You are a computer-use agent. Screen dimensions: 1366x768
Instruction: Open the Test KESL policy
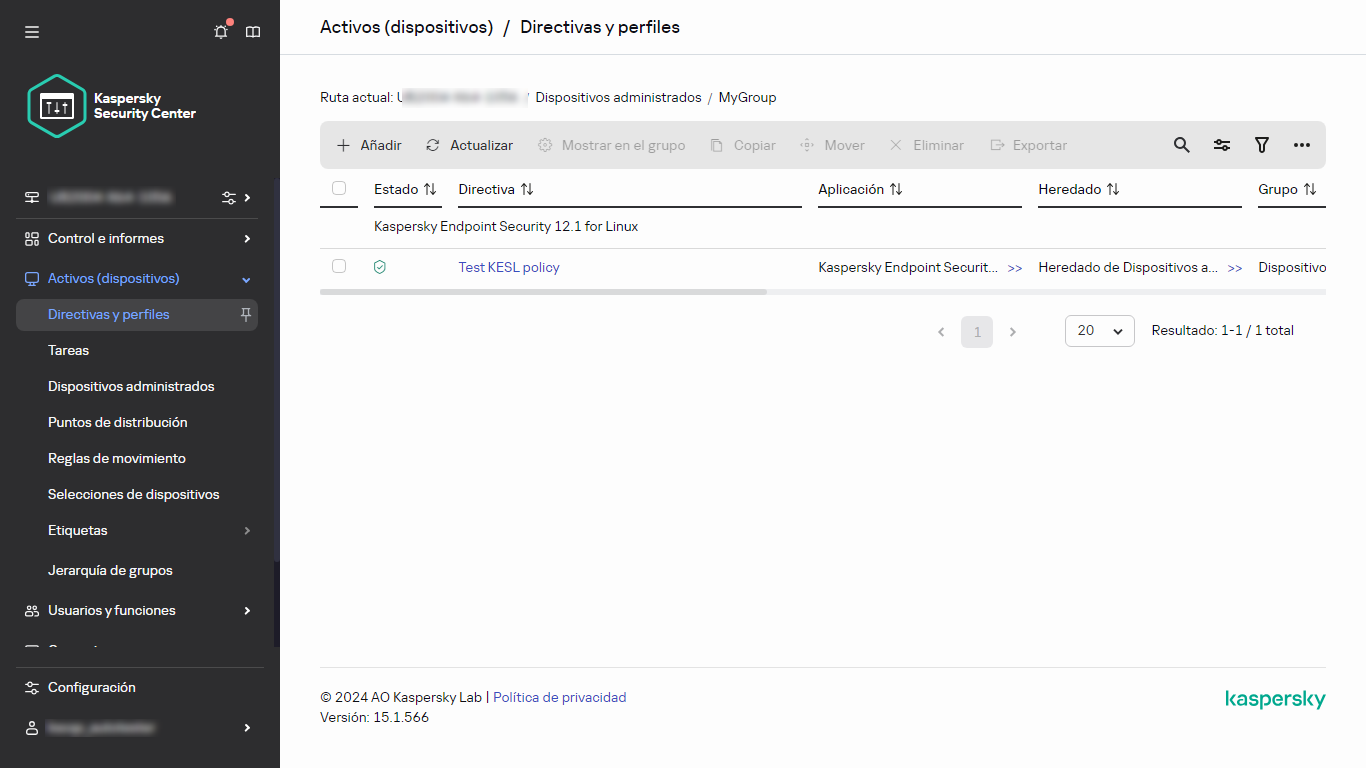[x=509, y=267]
